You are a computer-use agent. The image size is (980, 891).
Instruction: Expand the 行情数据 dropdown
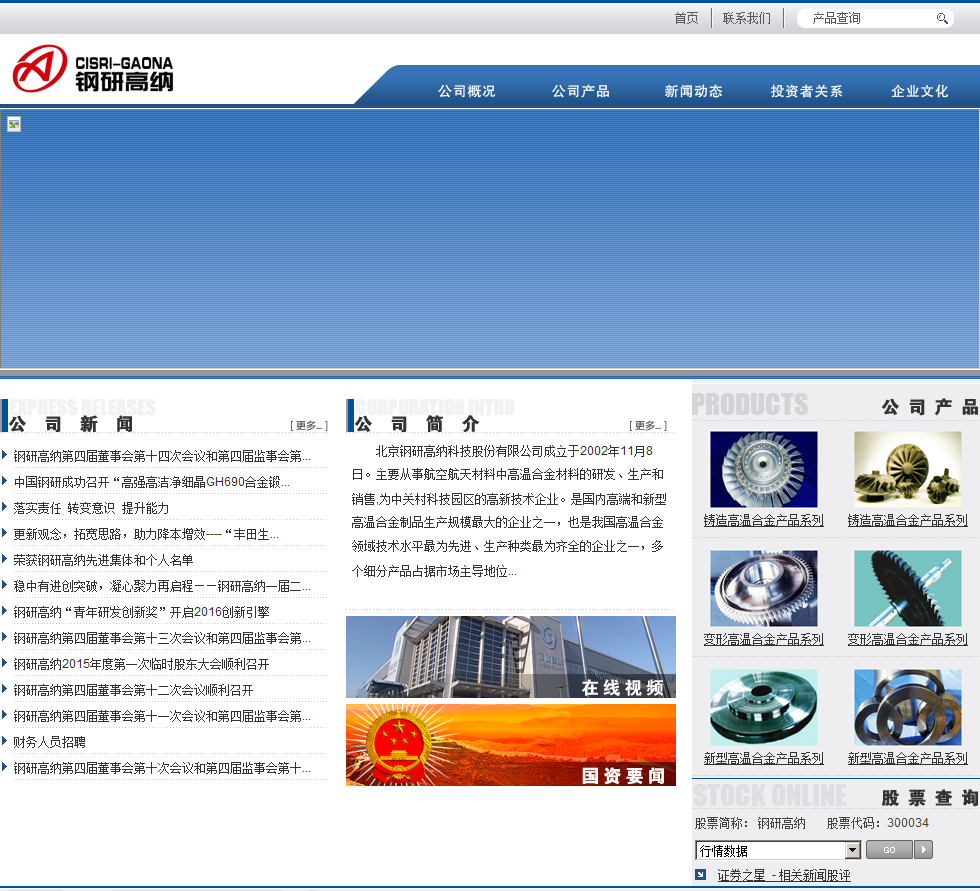[x=778, y=850]
